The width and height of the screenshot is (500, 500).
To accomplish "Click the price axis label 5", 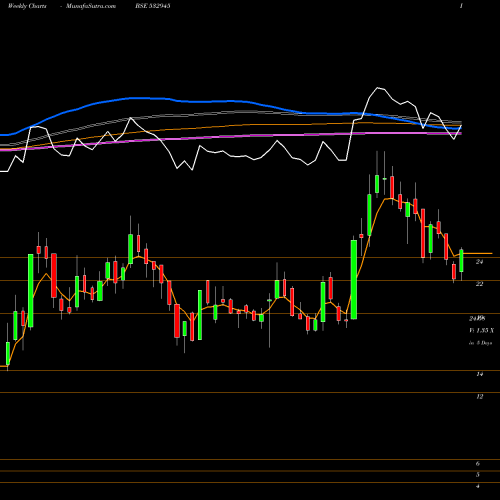I will [x=478, y=475].
